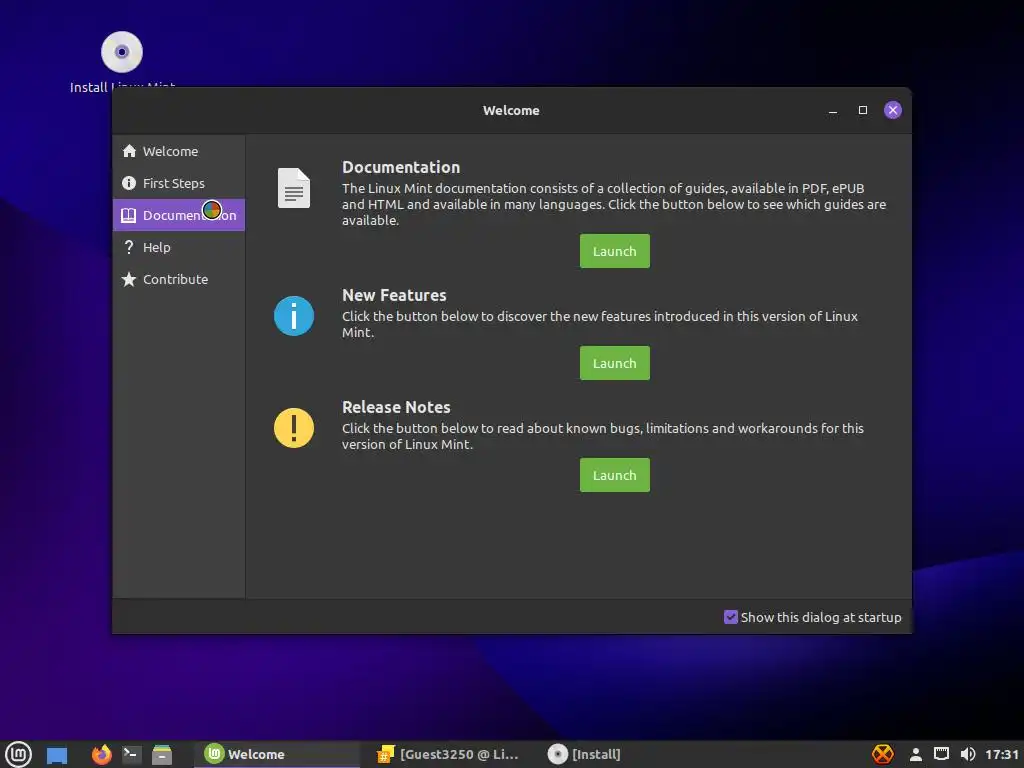The width and height of the screenshot is (1024, 768).
Task: Open the Terminal launcher in the panel
Action: pos(131,754)
